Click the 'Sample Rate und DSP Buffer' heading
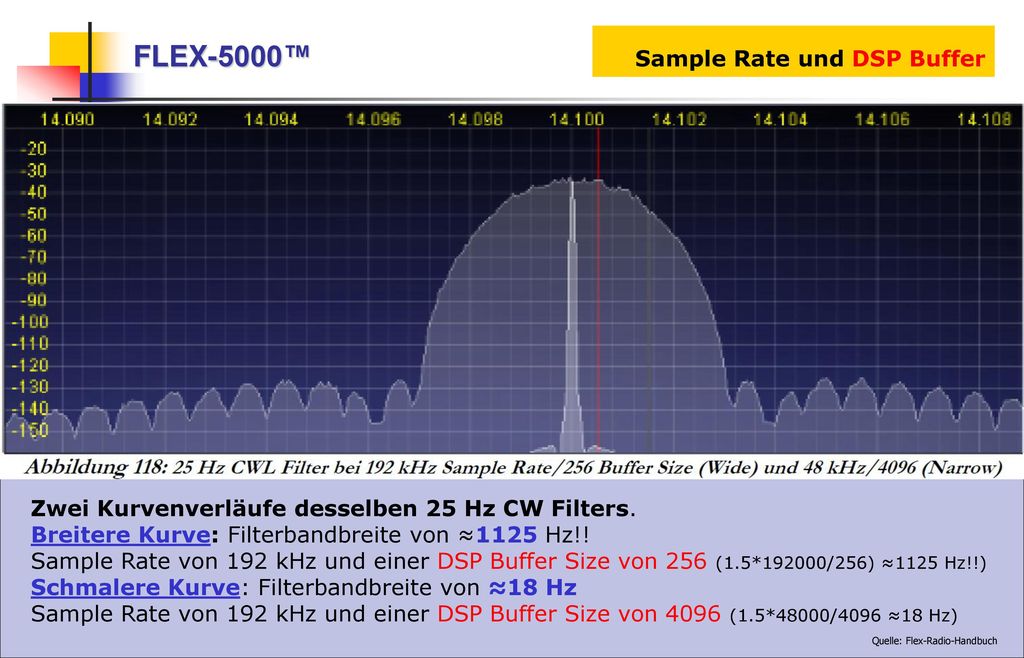1024x658 pixels. 810,59
